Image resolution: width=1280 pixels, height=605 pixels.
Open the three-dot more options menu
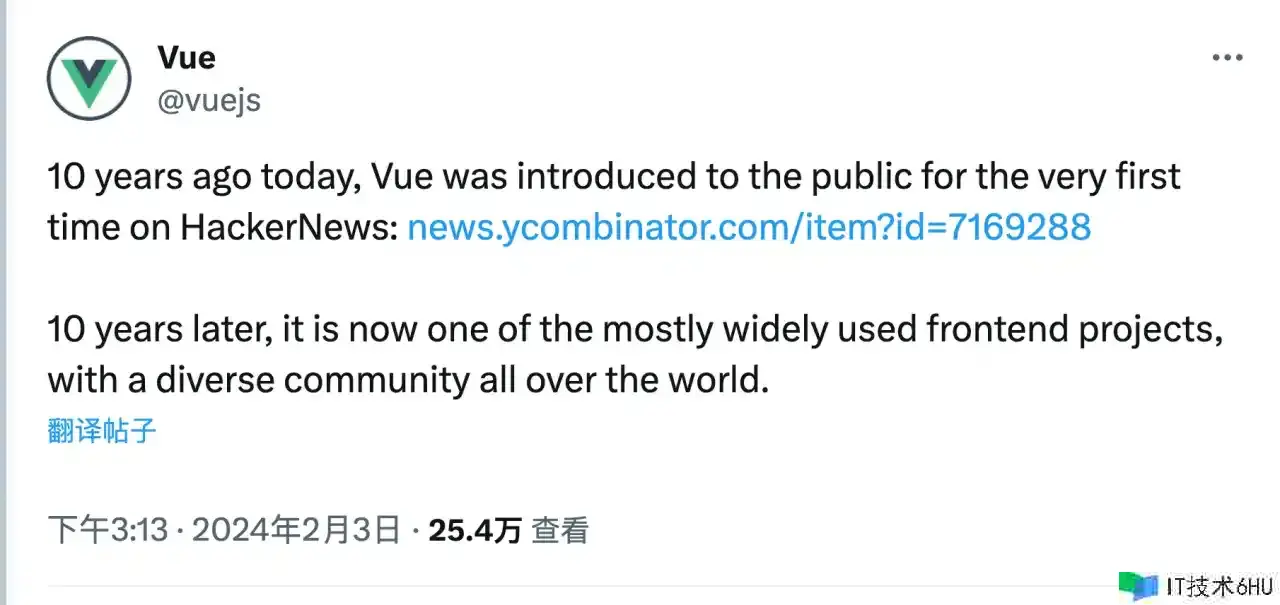[1227, 58]
